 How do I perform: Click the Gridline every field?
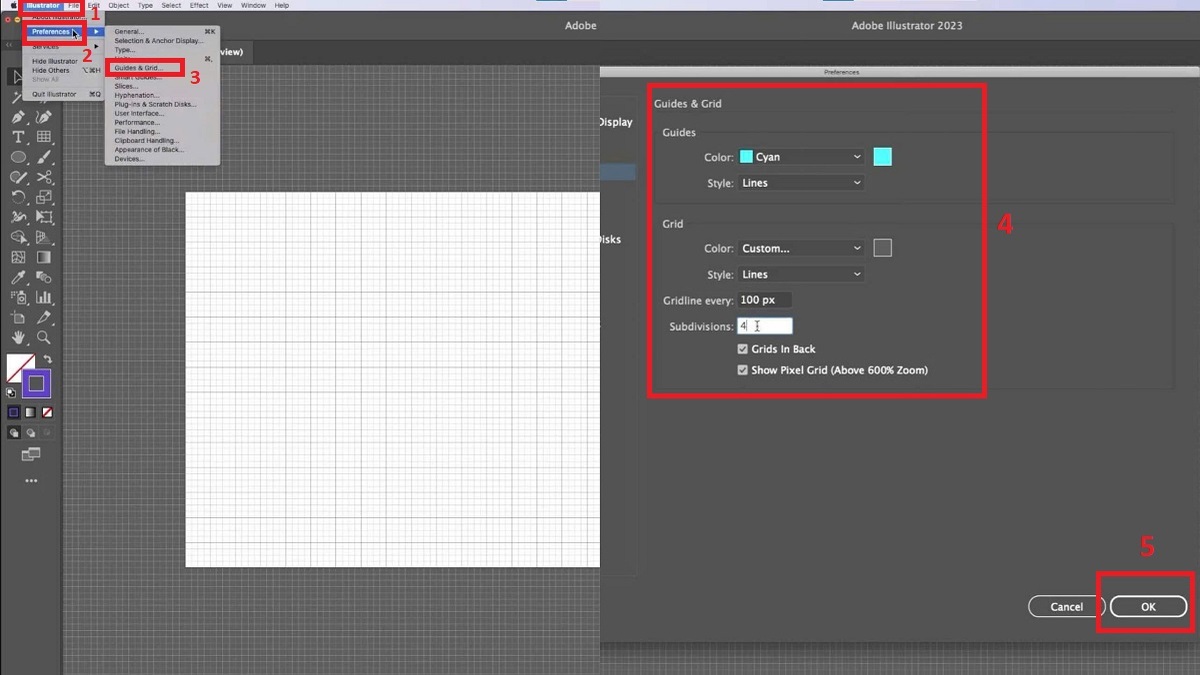[x=764, y=300]
